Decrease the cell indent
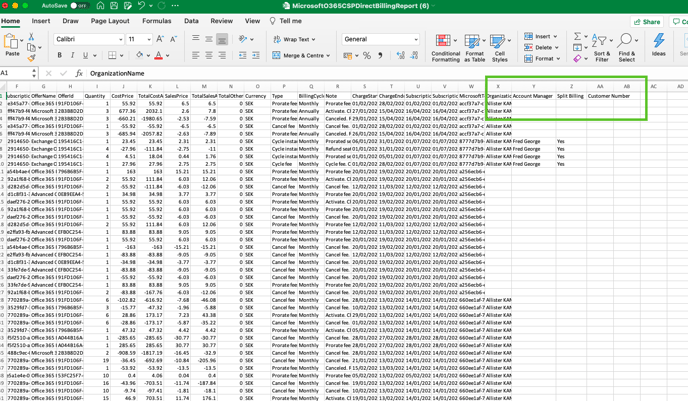Viewport: 688px width, 401px height. (242, 55)
